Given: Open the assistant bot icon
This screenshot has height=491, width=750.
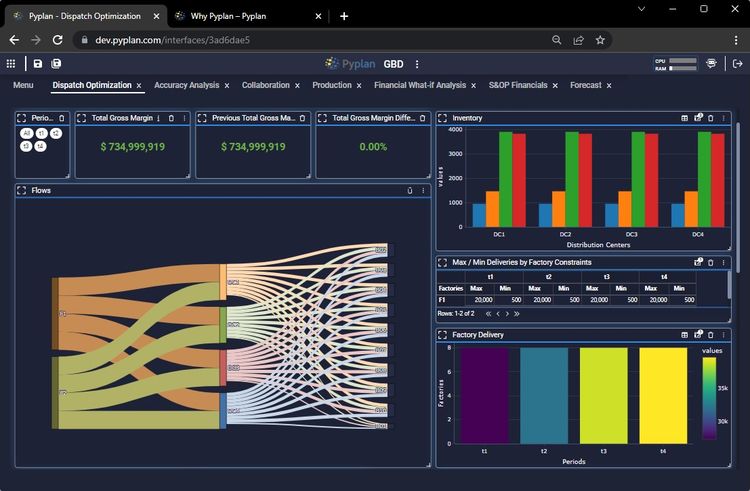Looking at the screenshot, I should click(711, 63).
